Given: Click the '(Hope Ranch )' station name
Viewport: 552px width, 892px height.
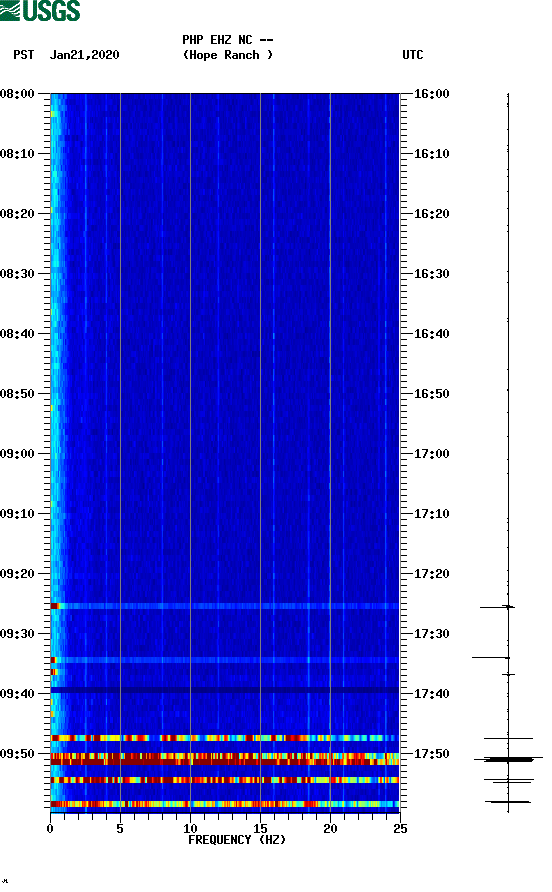Looking at the screenshot, I should click(228, 55).
